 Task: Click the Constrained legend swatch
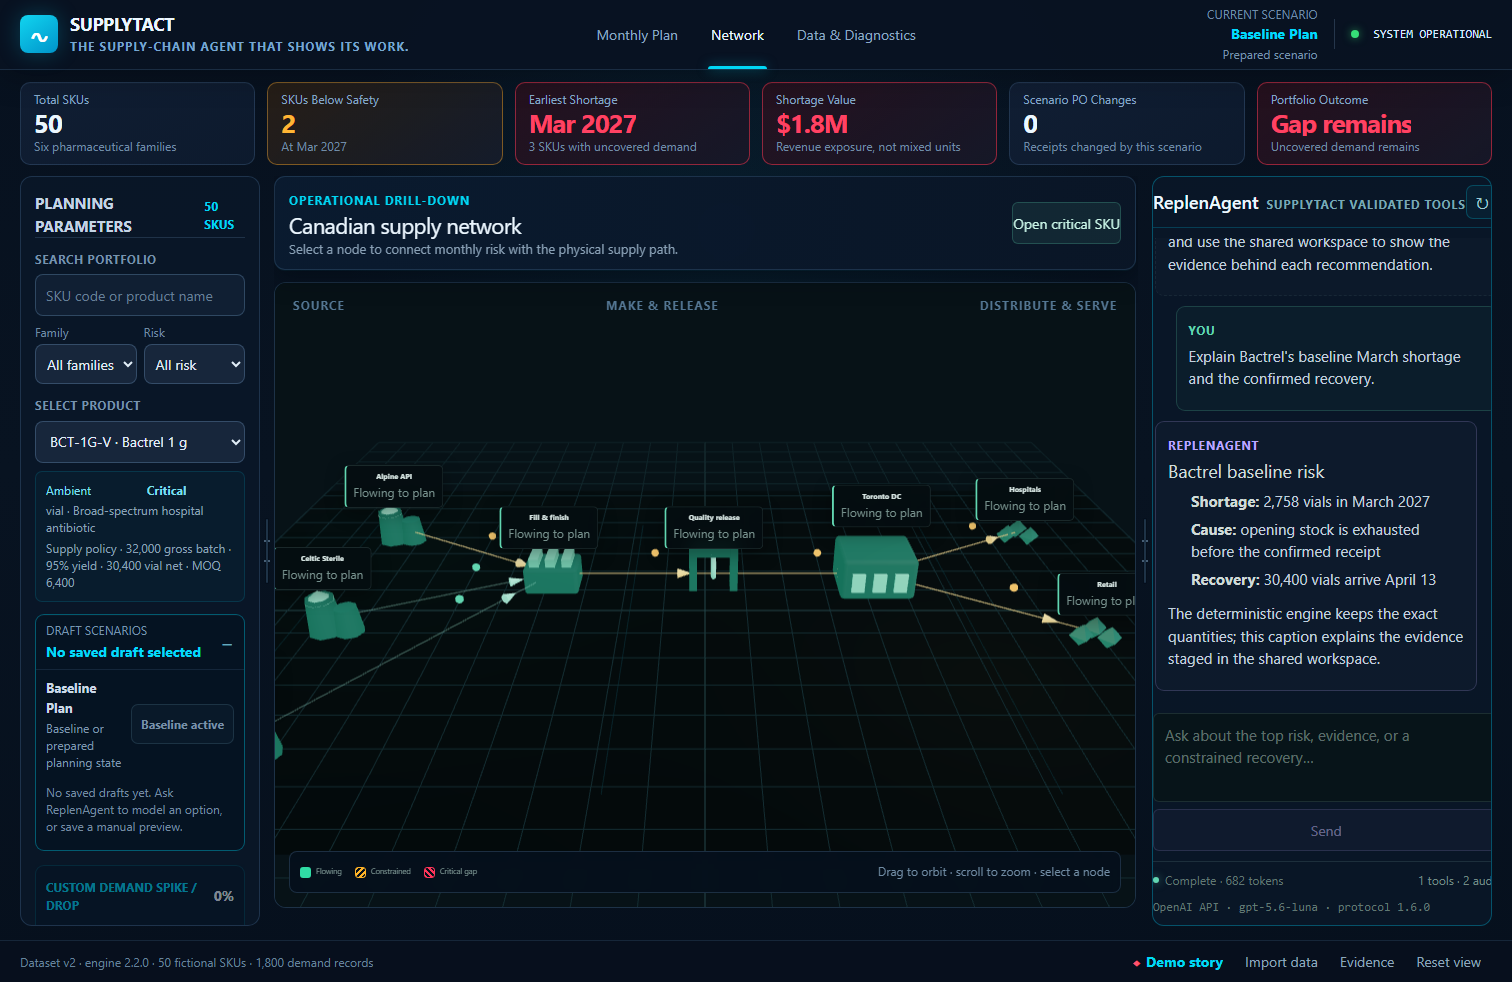coord(360,872)
